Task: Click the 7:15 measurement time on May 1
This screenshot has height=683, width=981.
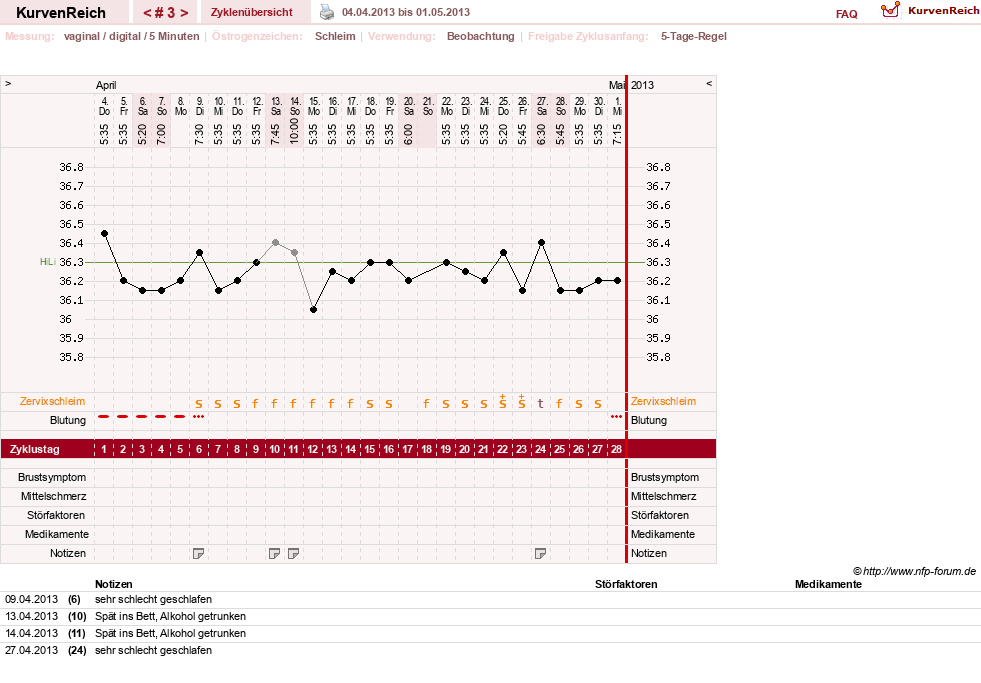Action: [x=618, y=134]
